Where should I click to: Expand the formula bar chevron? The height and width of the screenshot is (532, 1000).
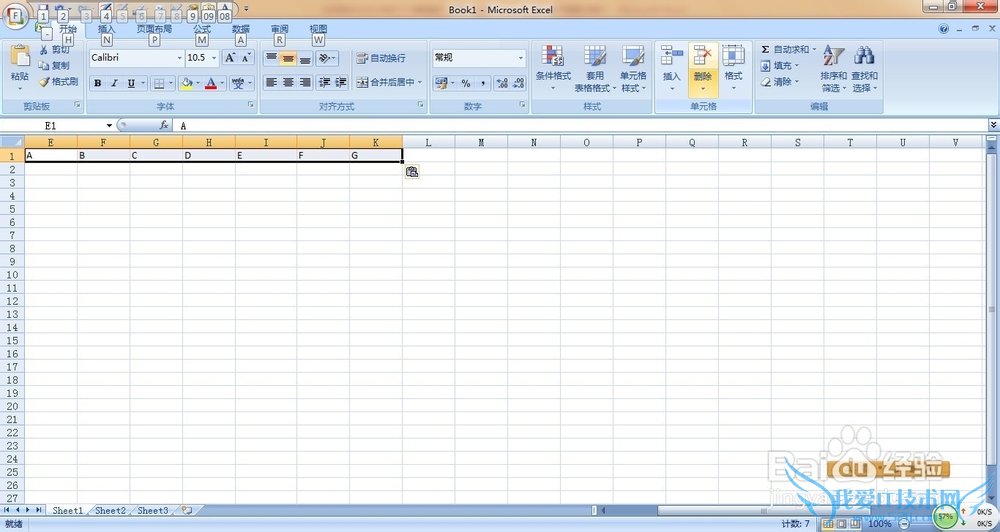click(993, 125)
